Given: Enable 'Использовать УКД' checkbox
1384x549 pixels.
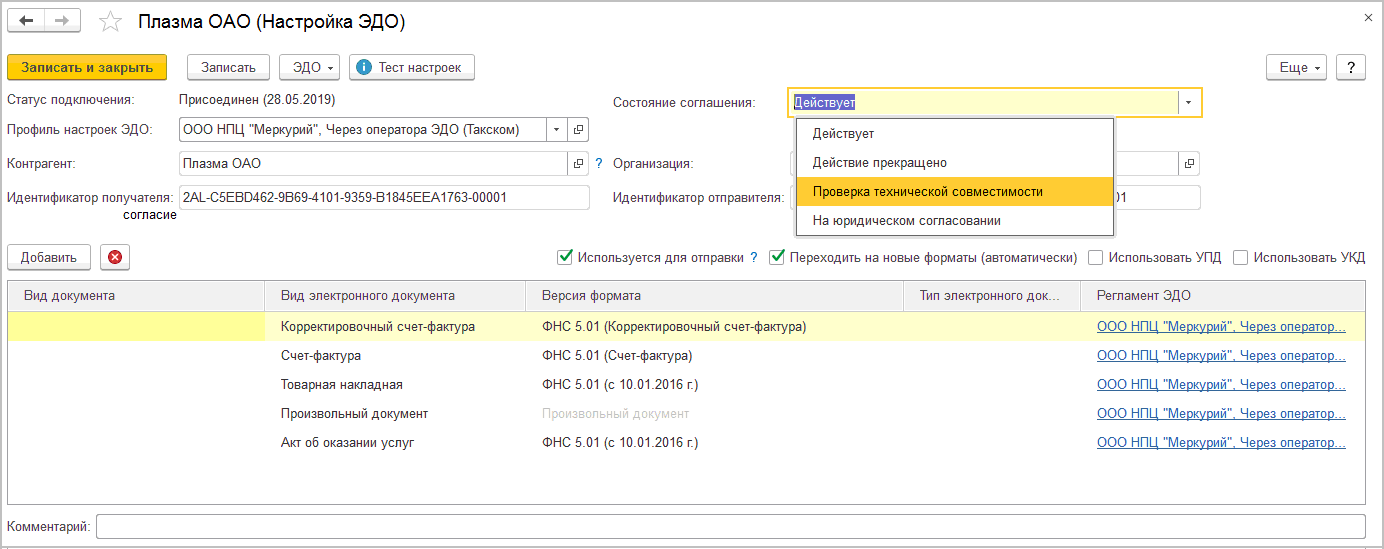Looking at the screenshot, I should [x=1241, y=257].
